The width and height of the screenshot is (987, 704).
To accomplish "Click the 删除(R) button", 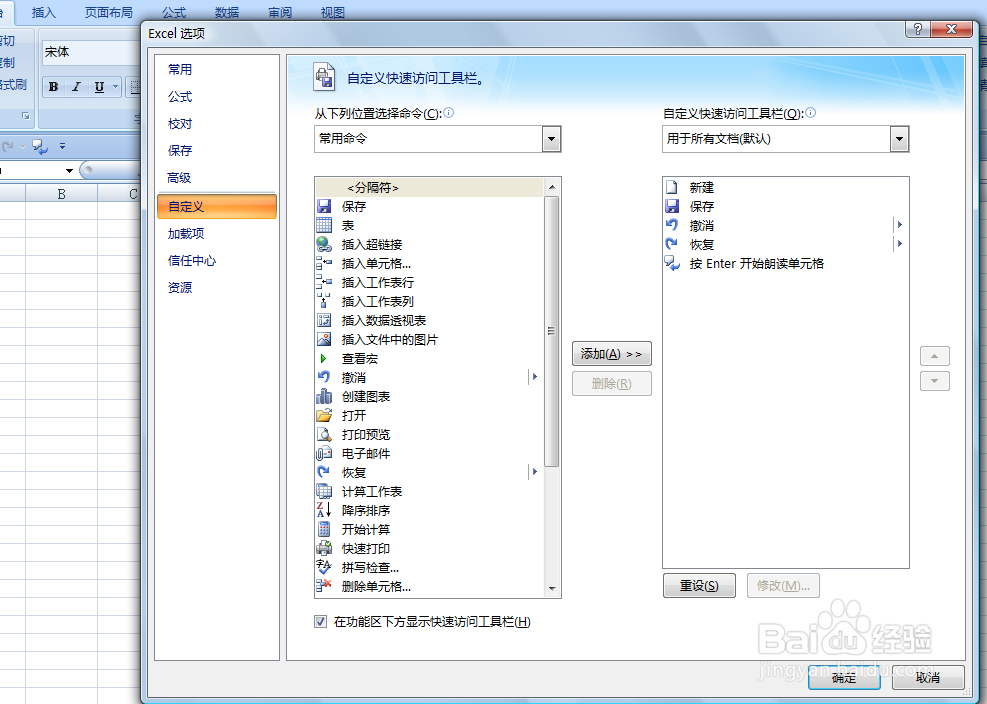I will coord(611,383).
